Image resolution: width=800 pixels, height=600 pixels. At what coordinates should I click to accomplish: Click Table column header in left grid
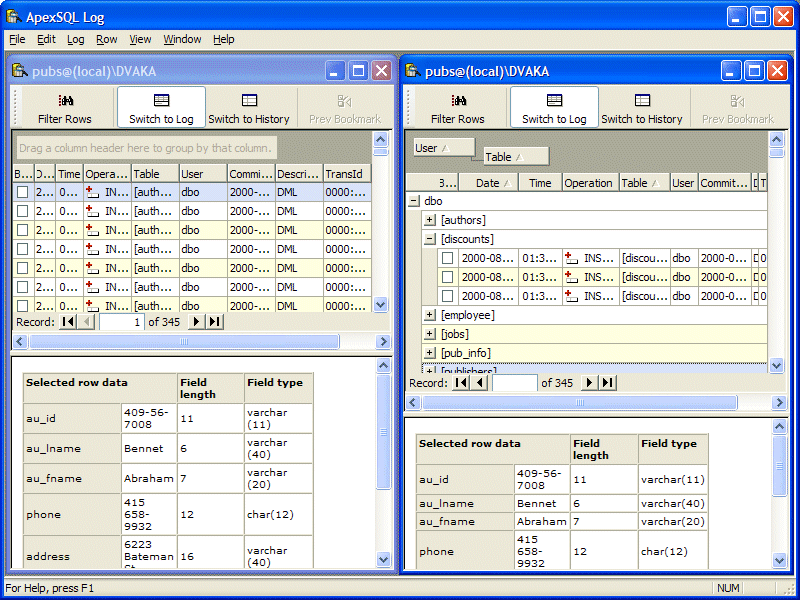[155, 174]
